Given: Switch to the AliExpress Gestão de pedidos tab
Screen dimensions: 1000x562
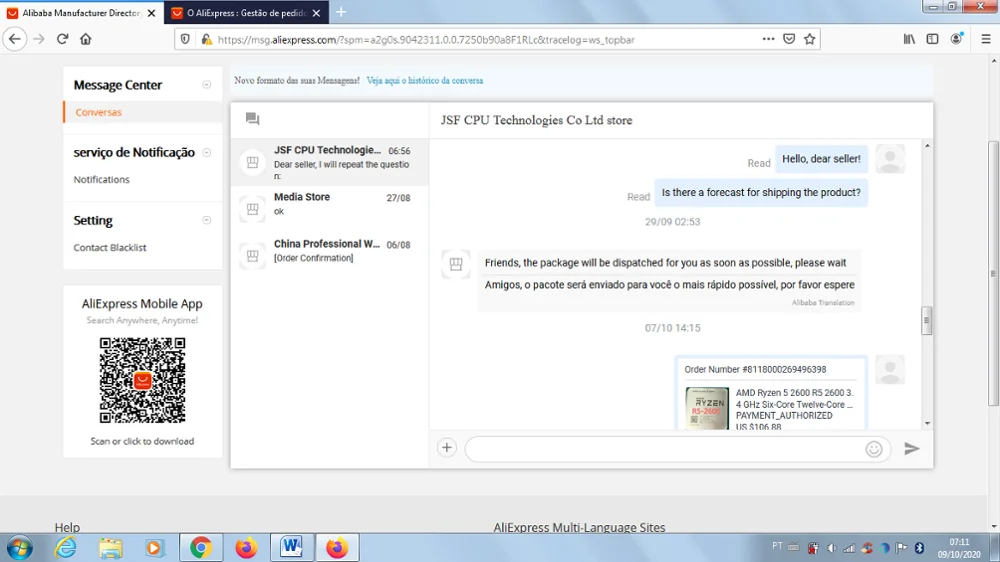Looking at the screenshot, I should click(x=246, y=13).
